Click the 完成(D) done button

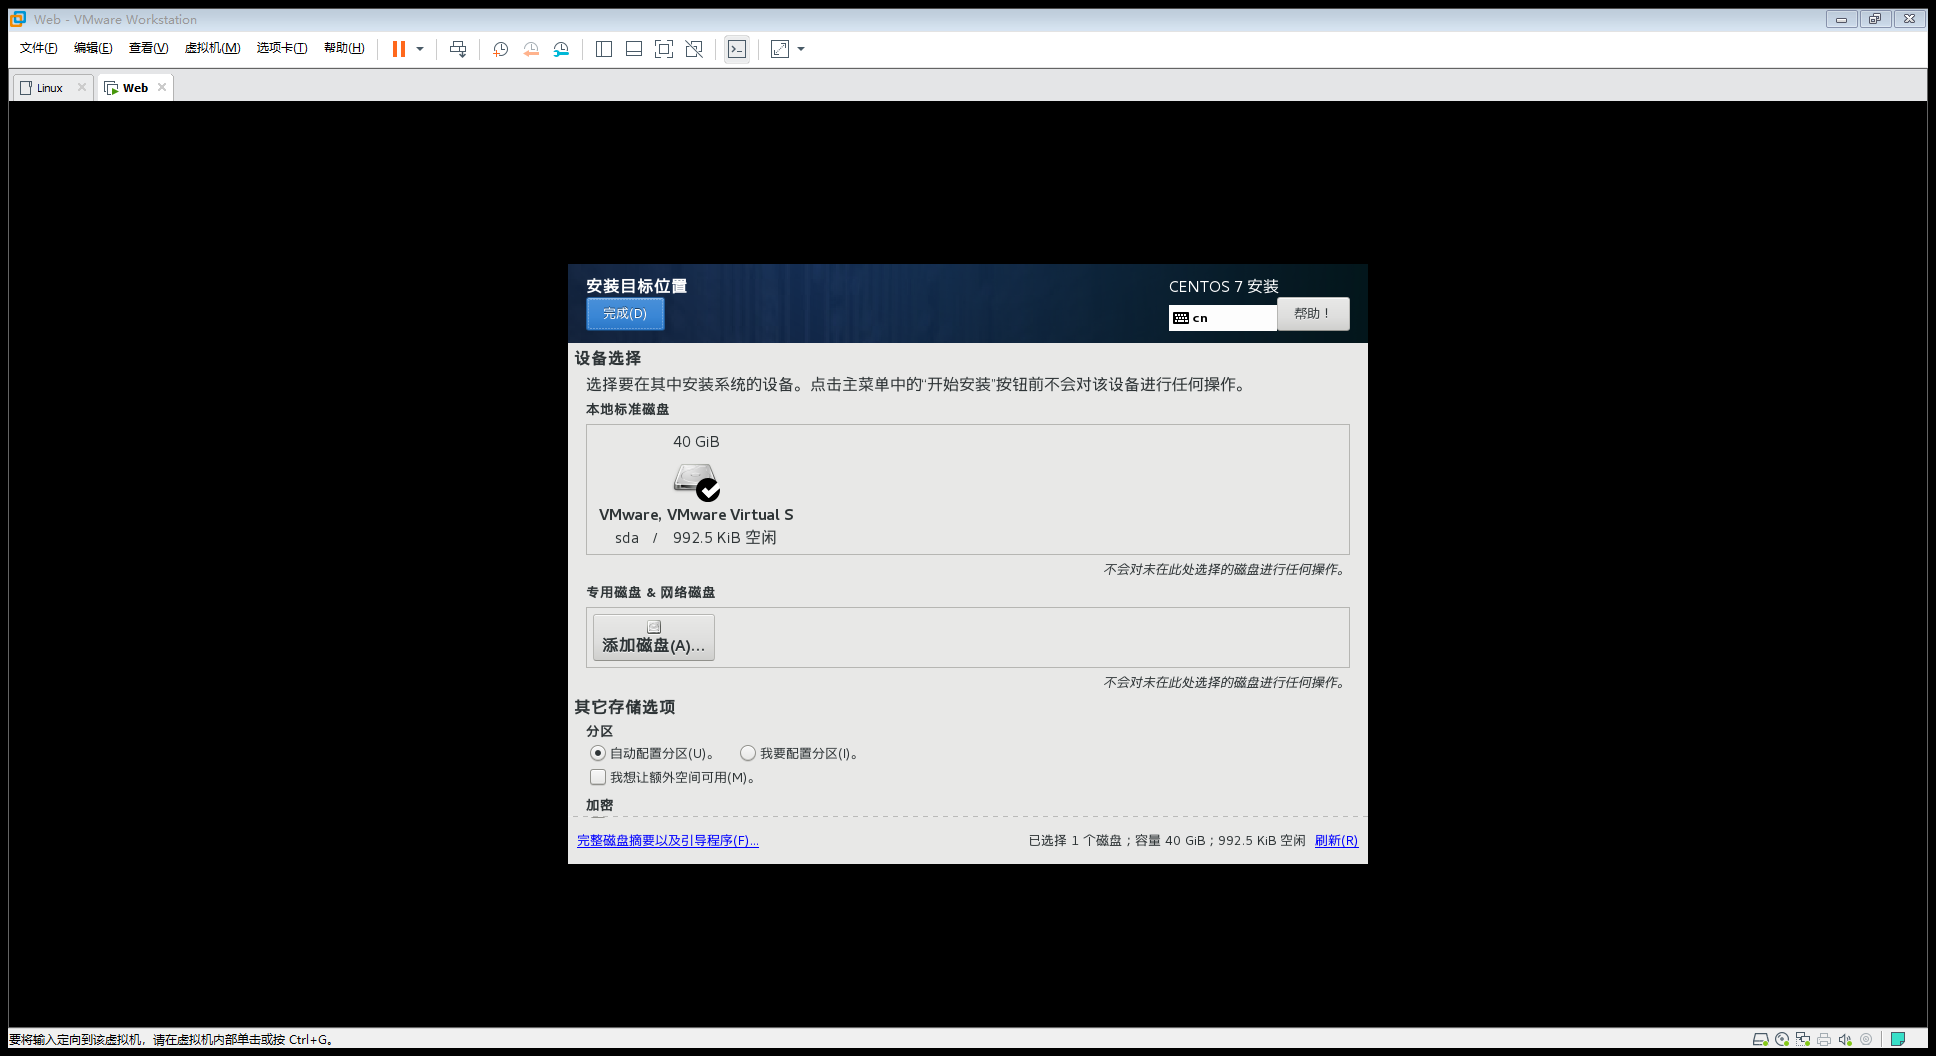pyautogui.click(x=625, y=314)
